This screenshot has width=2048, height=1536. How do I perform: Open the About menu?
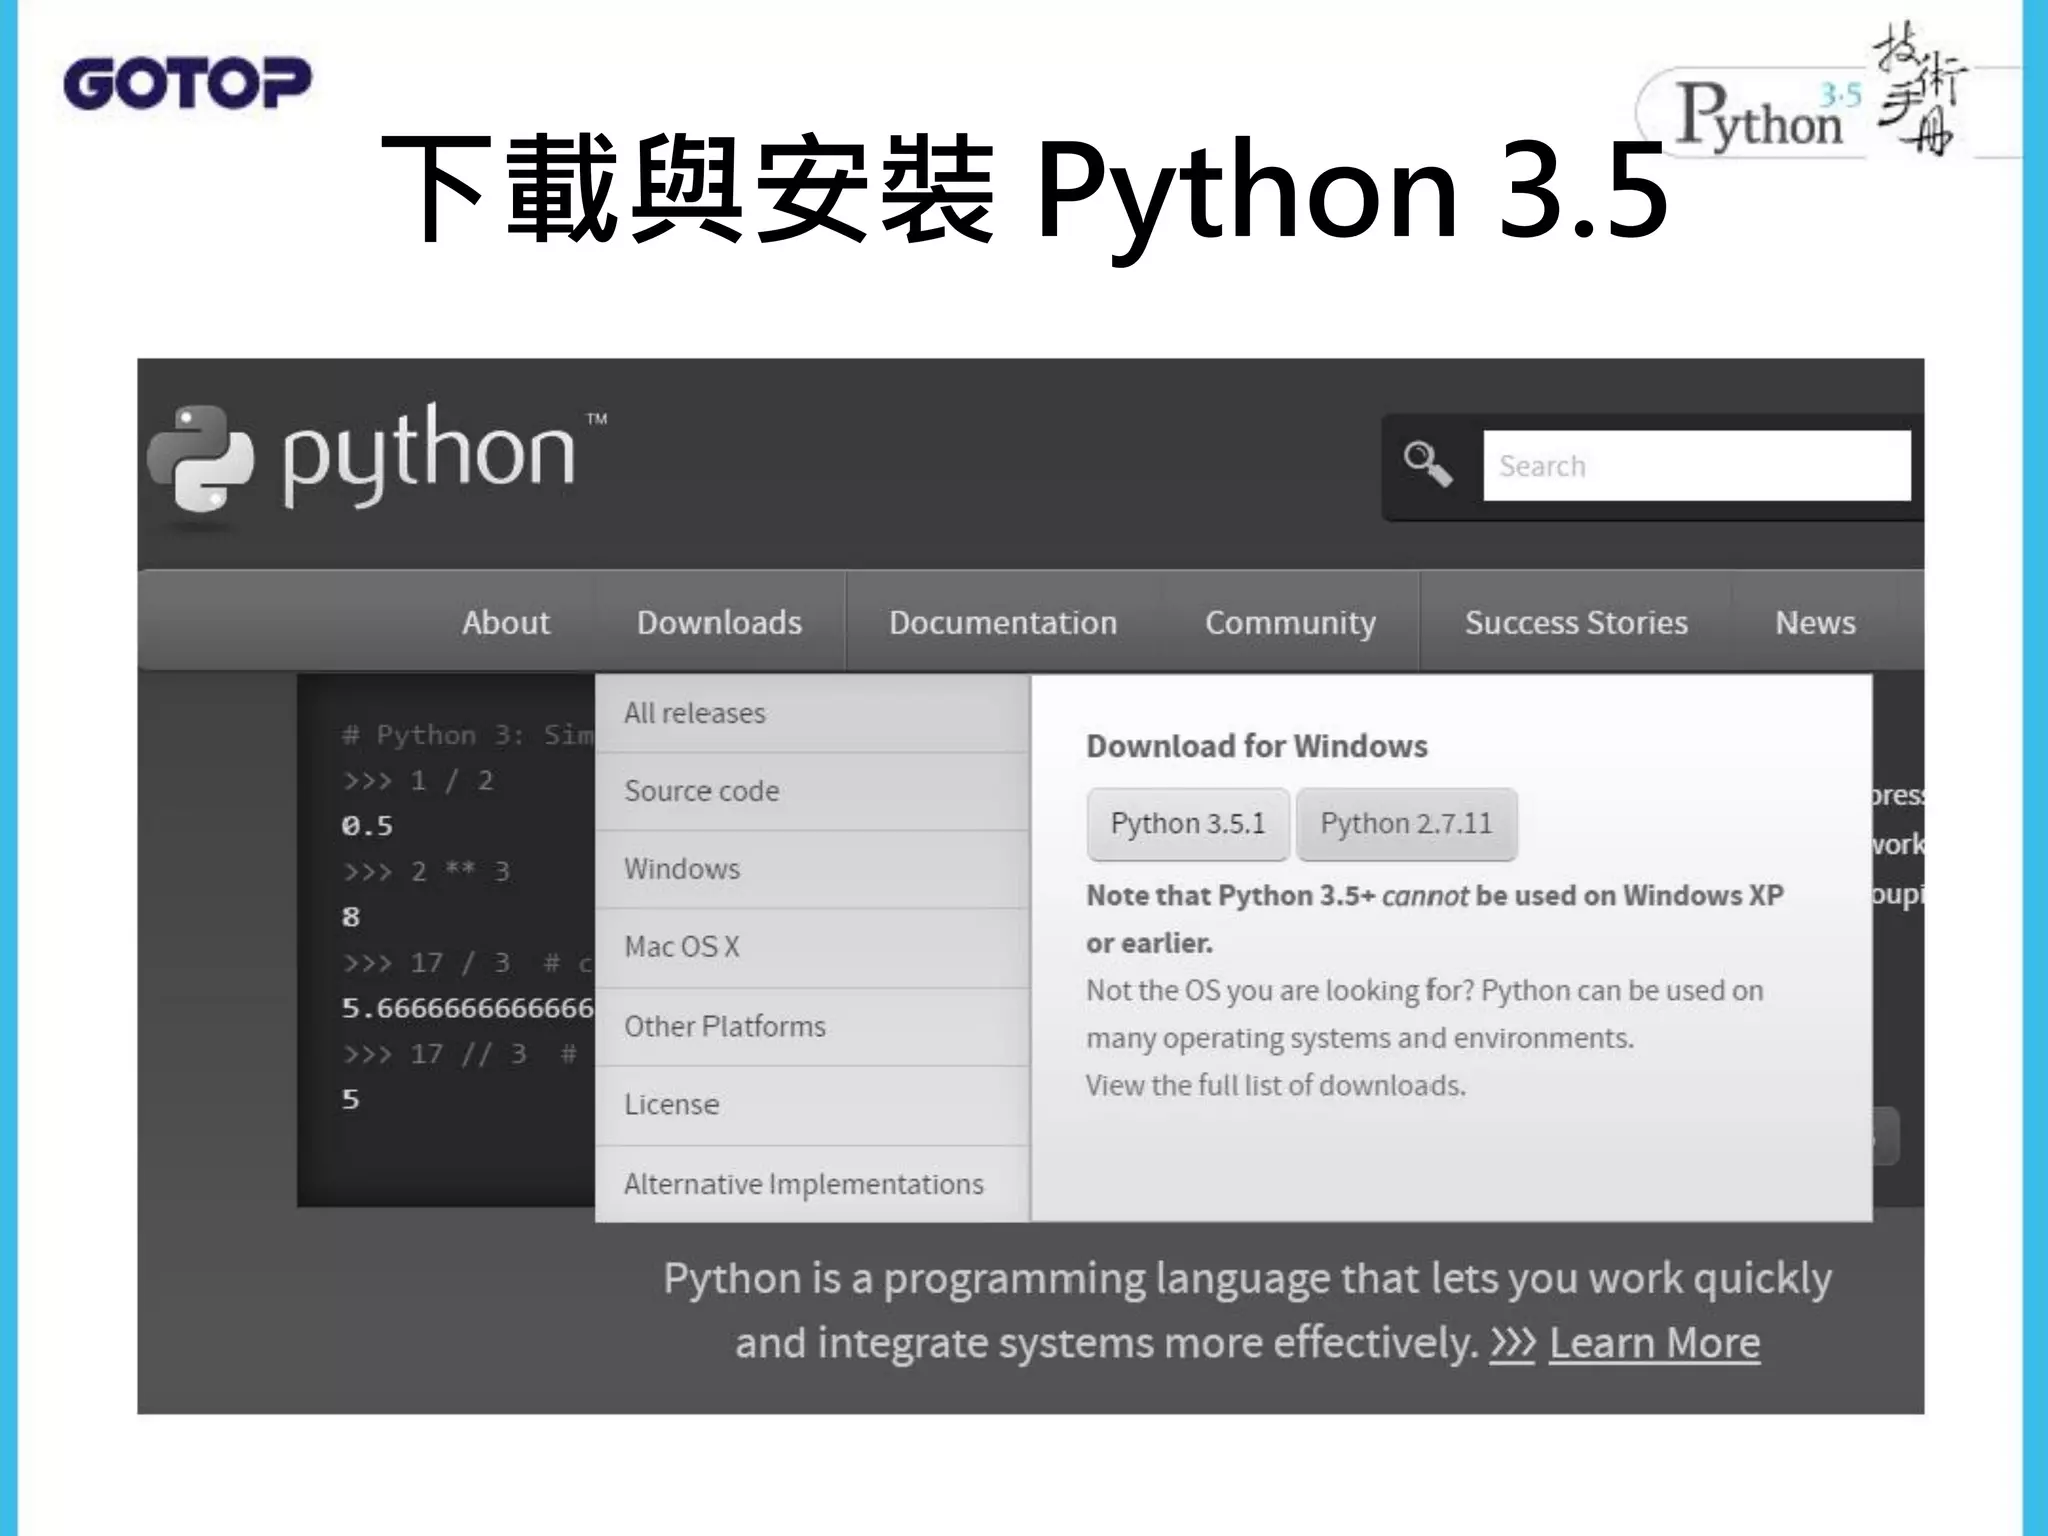(x=505, y=622)
